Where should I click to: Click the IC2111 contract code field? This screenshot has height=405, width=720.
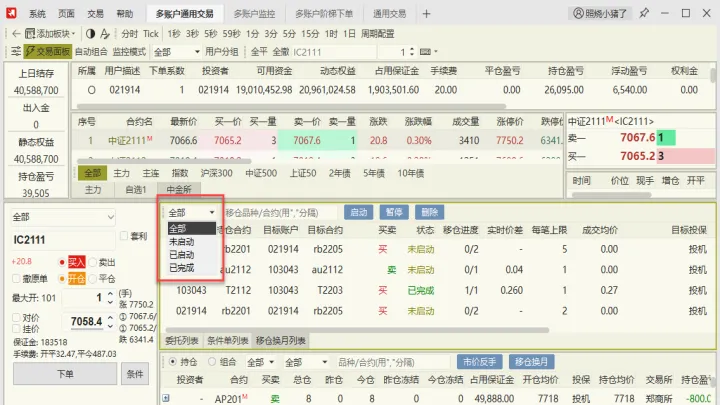pos(63,240)
